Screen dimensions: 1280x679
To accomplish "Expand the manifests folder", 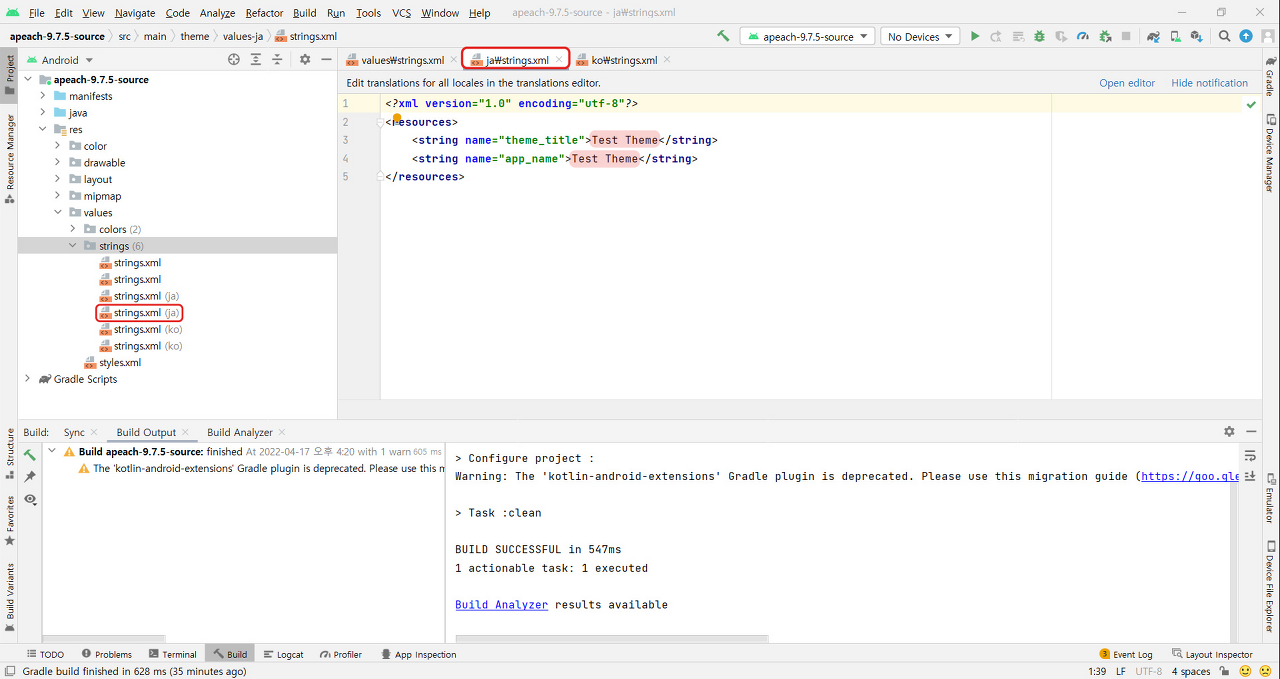I will point(43,96).
